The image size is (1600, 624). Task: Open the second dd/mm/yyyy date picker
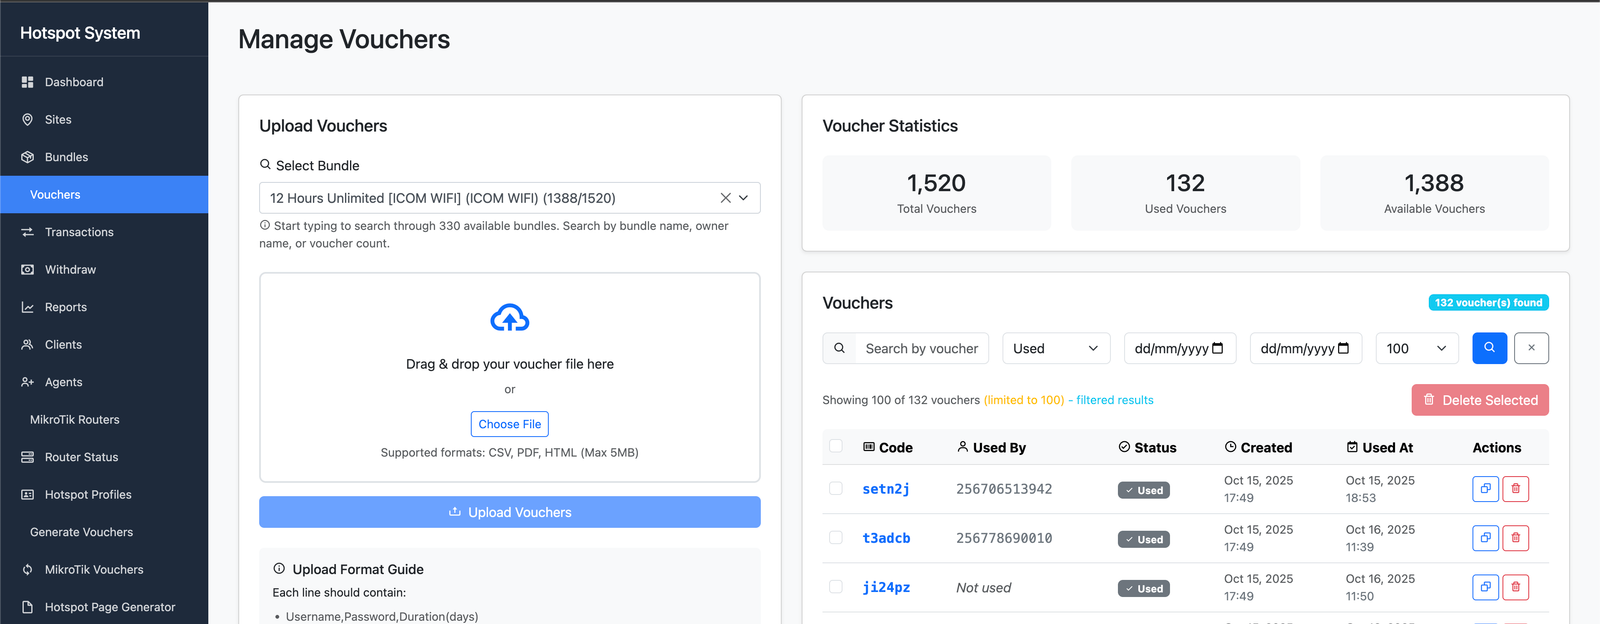(1306, 348)
